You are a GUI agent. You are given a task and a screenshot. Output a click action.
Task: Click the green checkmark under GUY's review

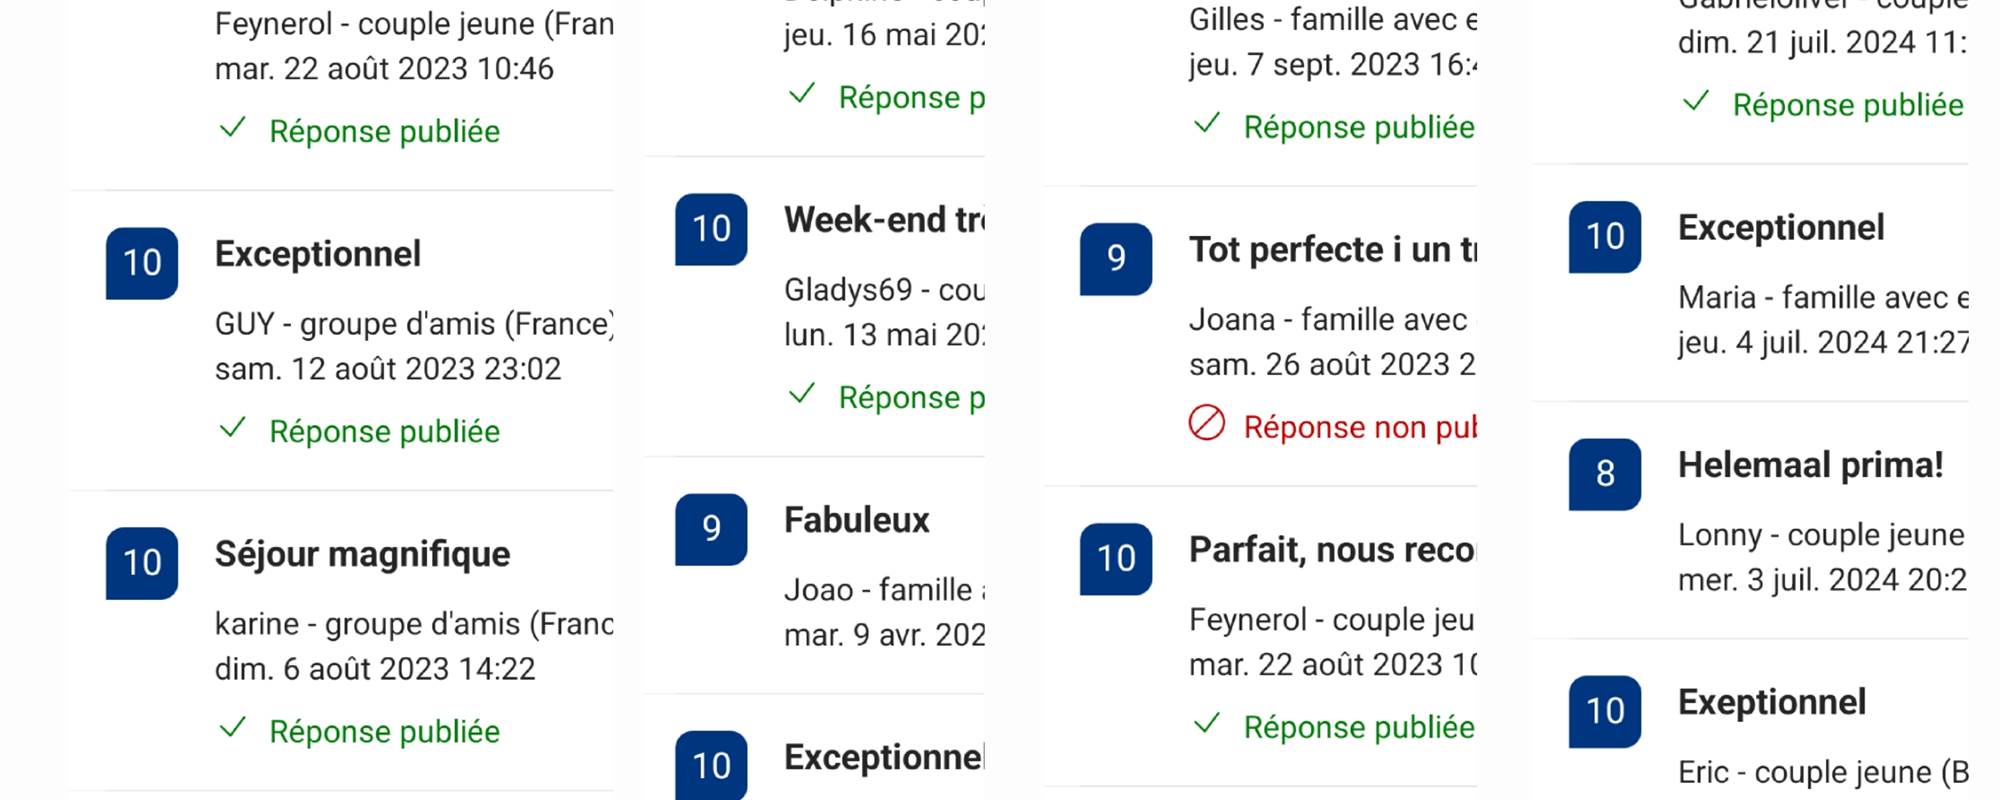232,429
